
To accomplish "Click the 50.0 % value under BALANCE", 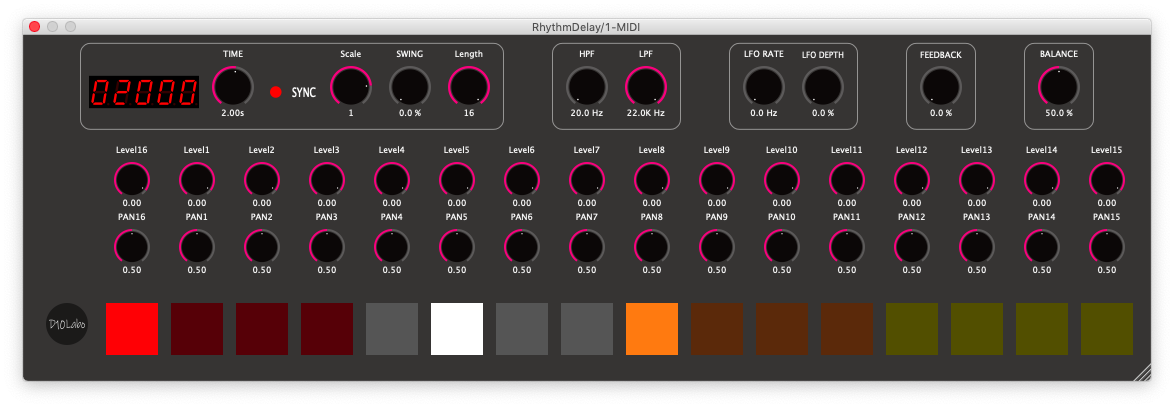I will 1059,114.
